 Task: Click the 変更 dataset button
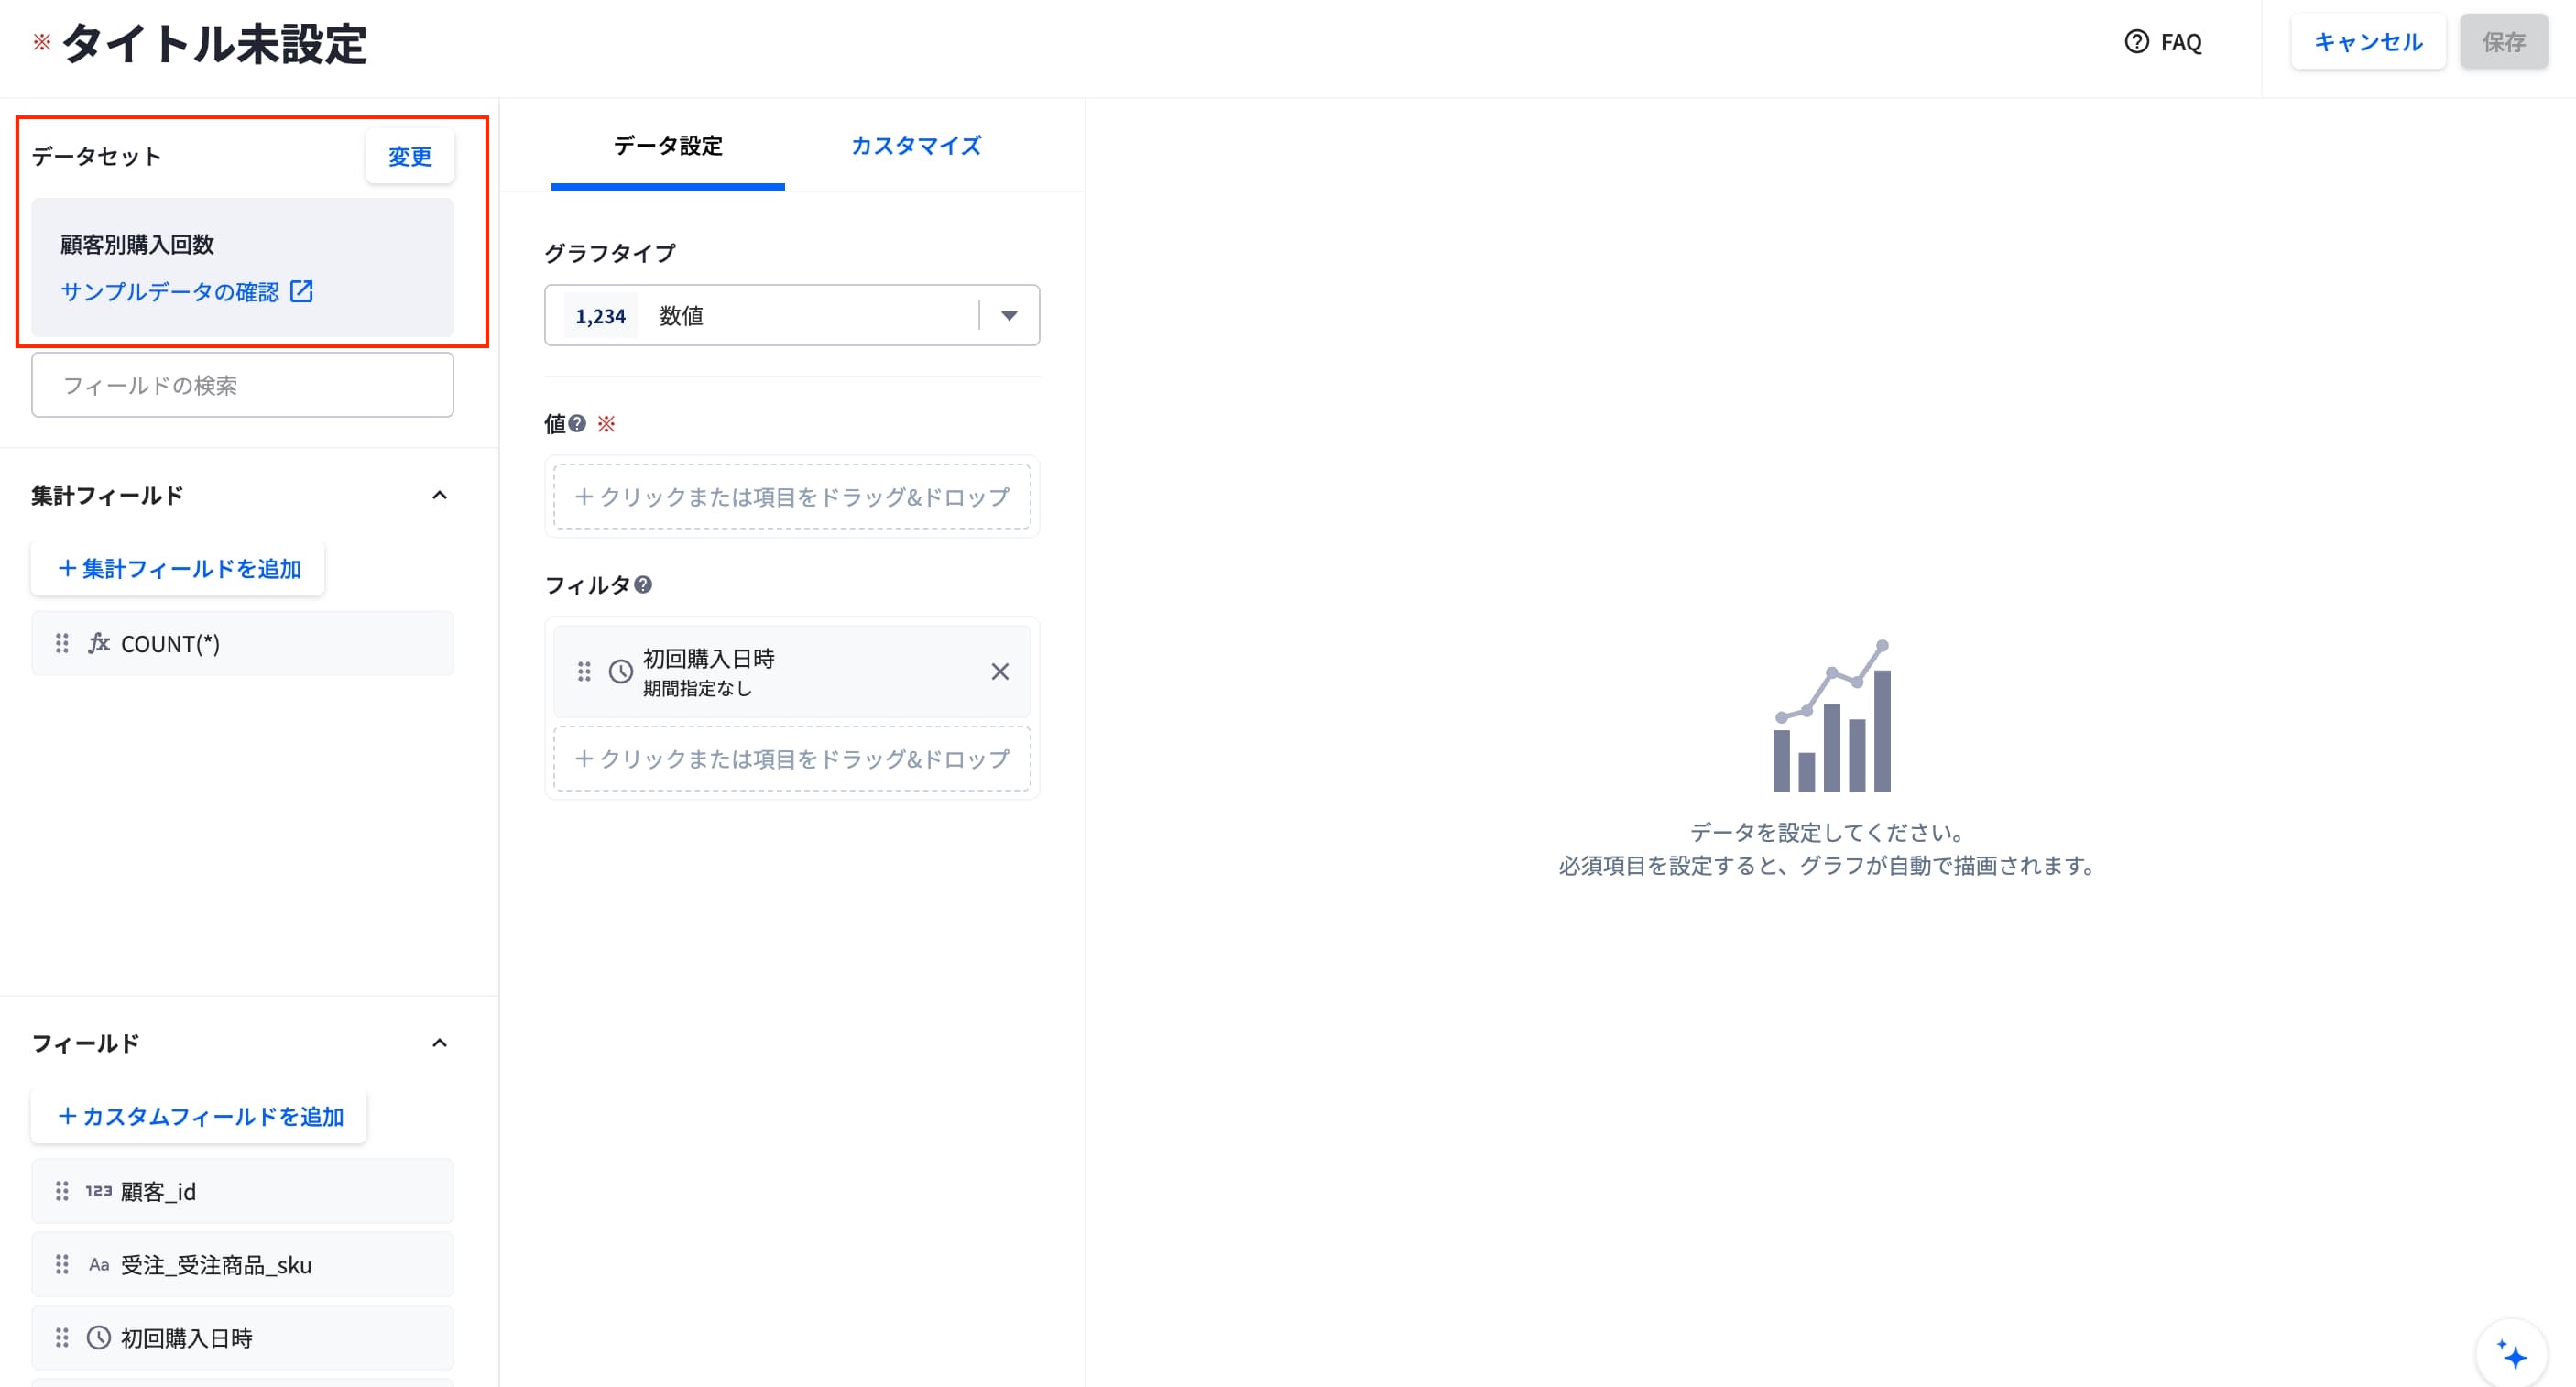[410, 156]
